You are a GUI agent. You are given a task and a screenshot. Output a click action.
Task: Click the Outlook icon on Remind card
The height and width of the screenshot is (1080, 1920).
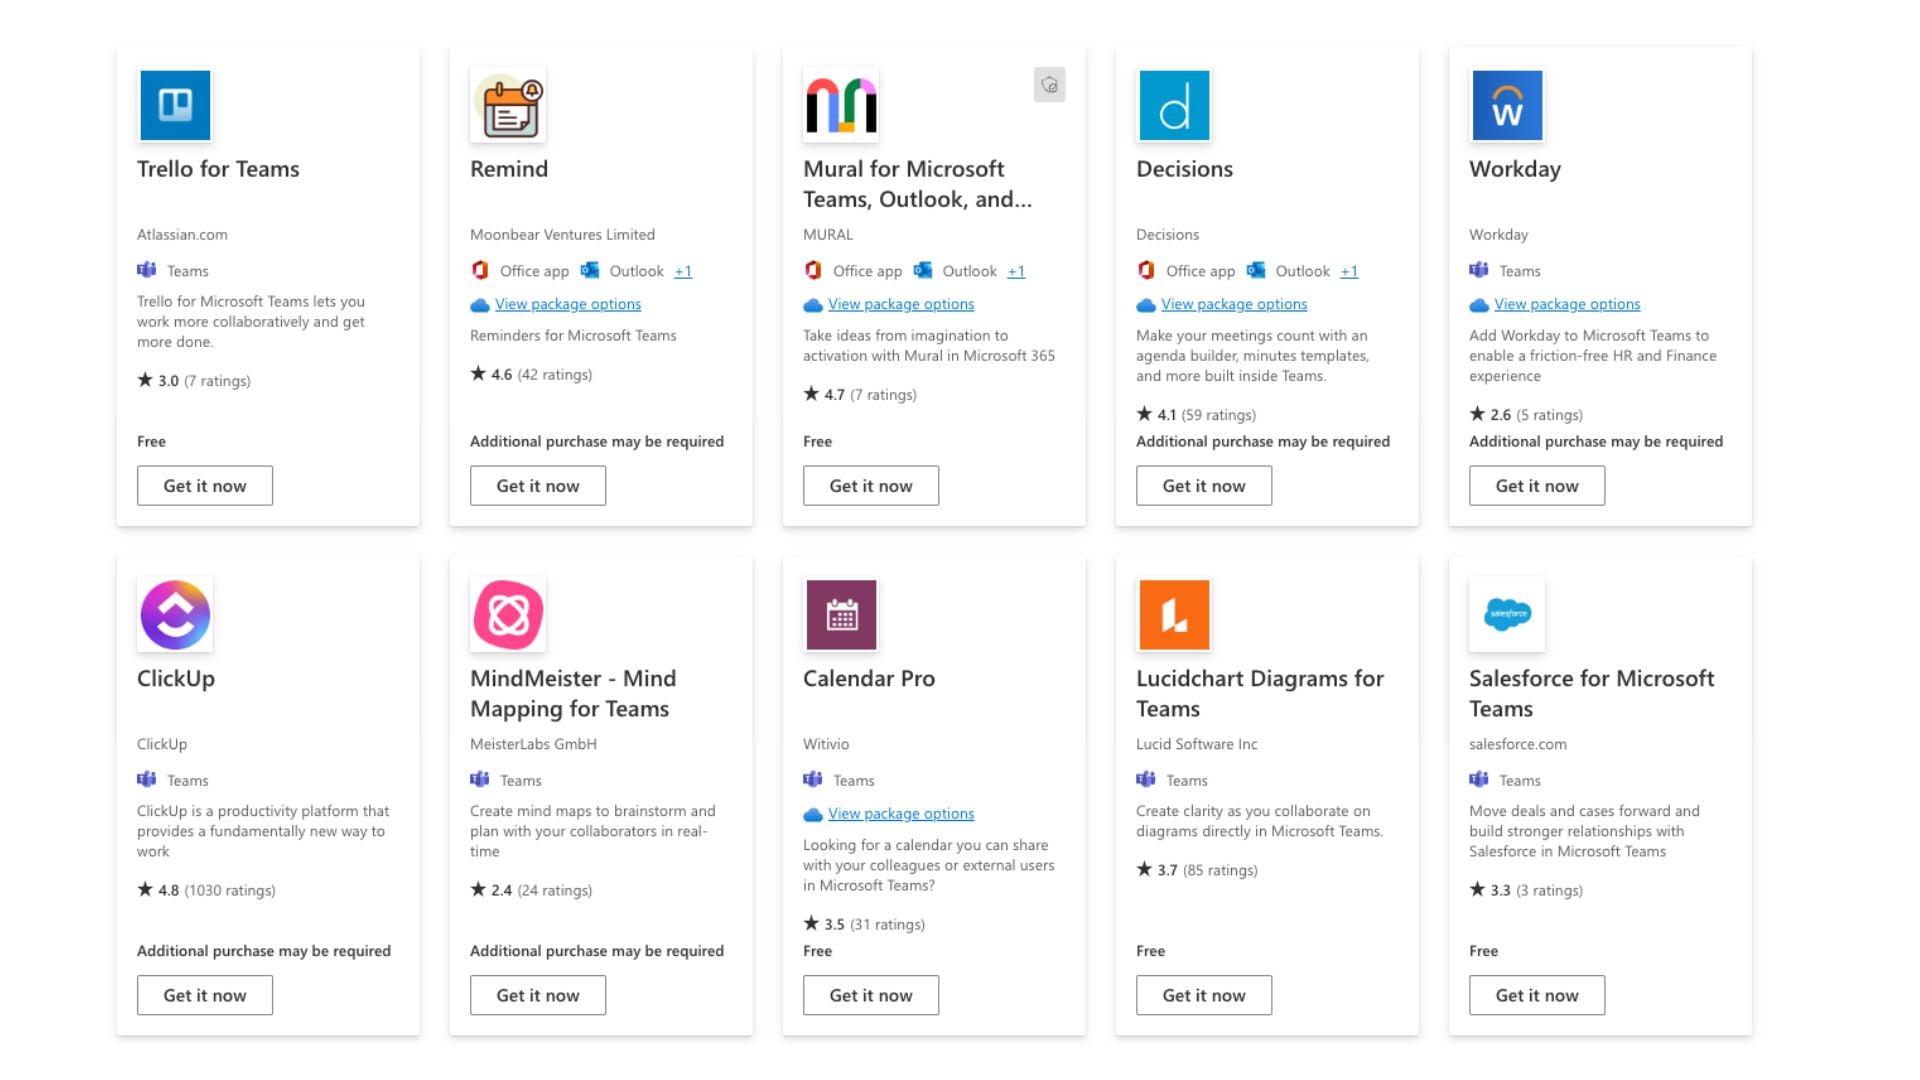coord(590,270)
